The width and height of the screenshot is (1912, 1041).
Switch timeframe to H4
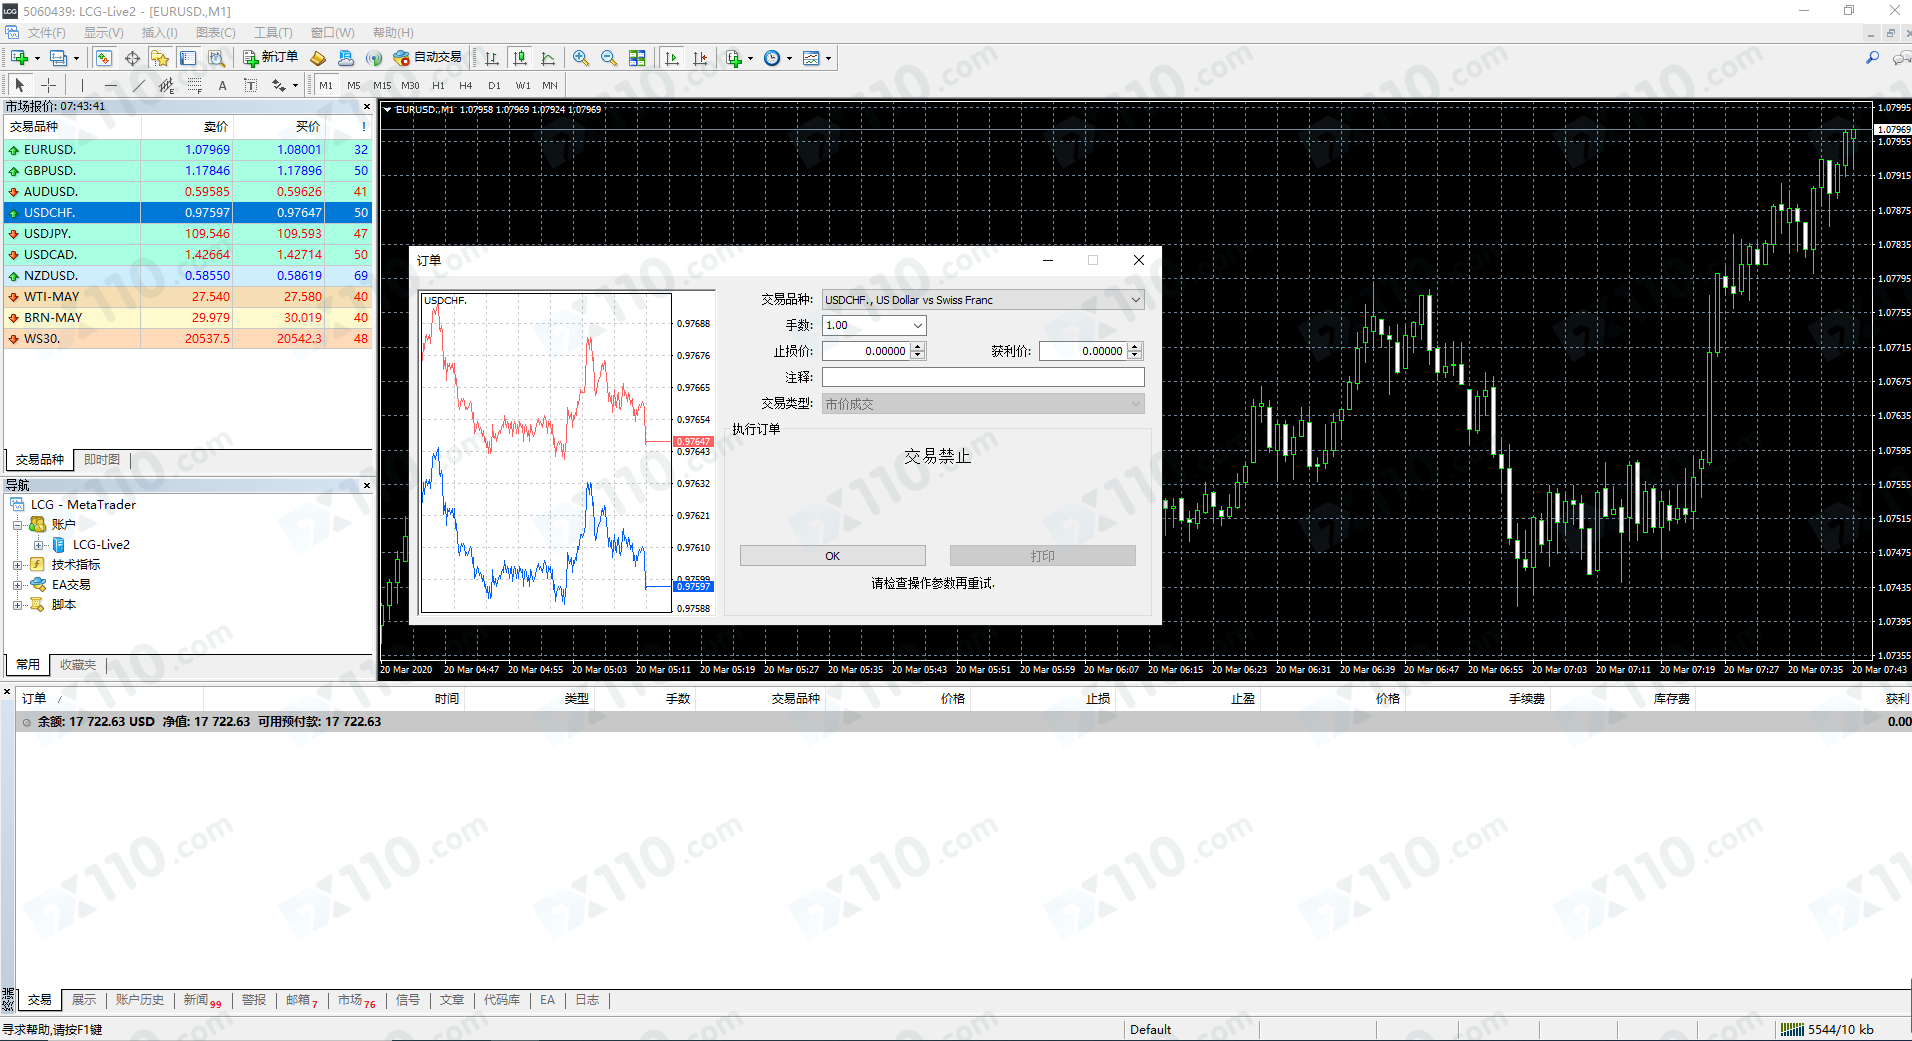(466, 85)
